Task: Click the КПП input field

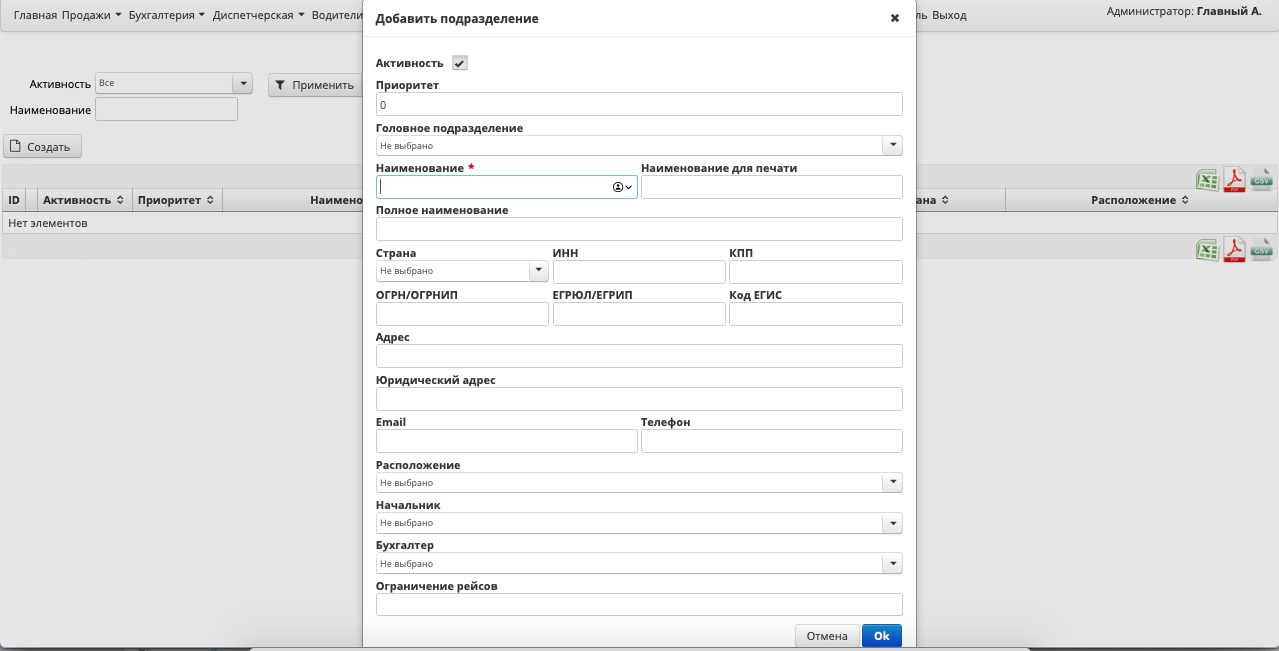Action: (816, 272)
